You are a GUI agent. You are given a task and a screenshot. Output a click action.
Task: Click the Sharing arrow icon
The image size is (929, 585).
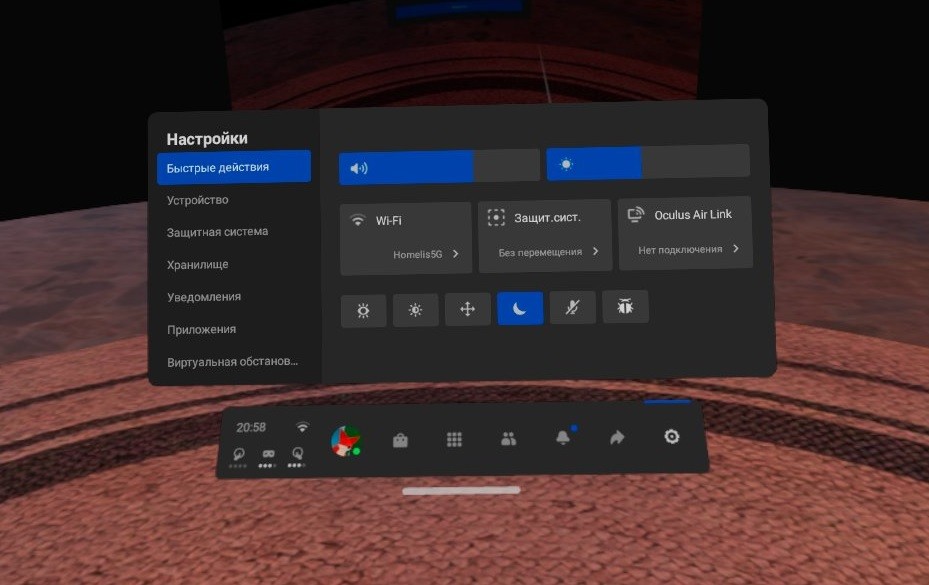click(617, 437)
